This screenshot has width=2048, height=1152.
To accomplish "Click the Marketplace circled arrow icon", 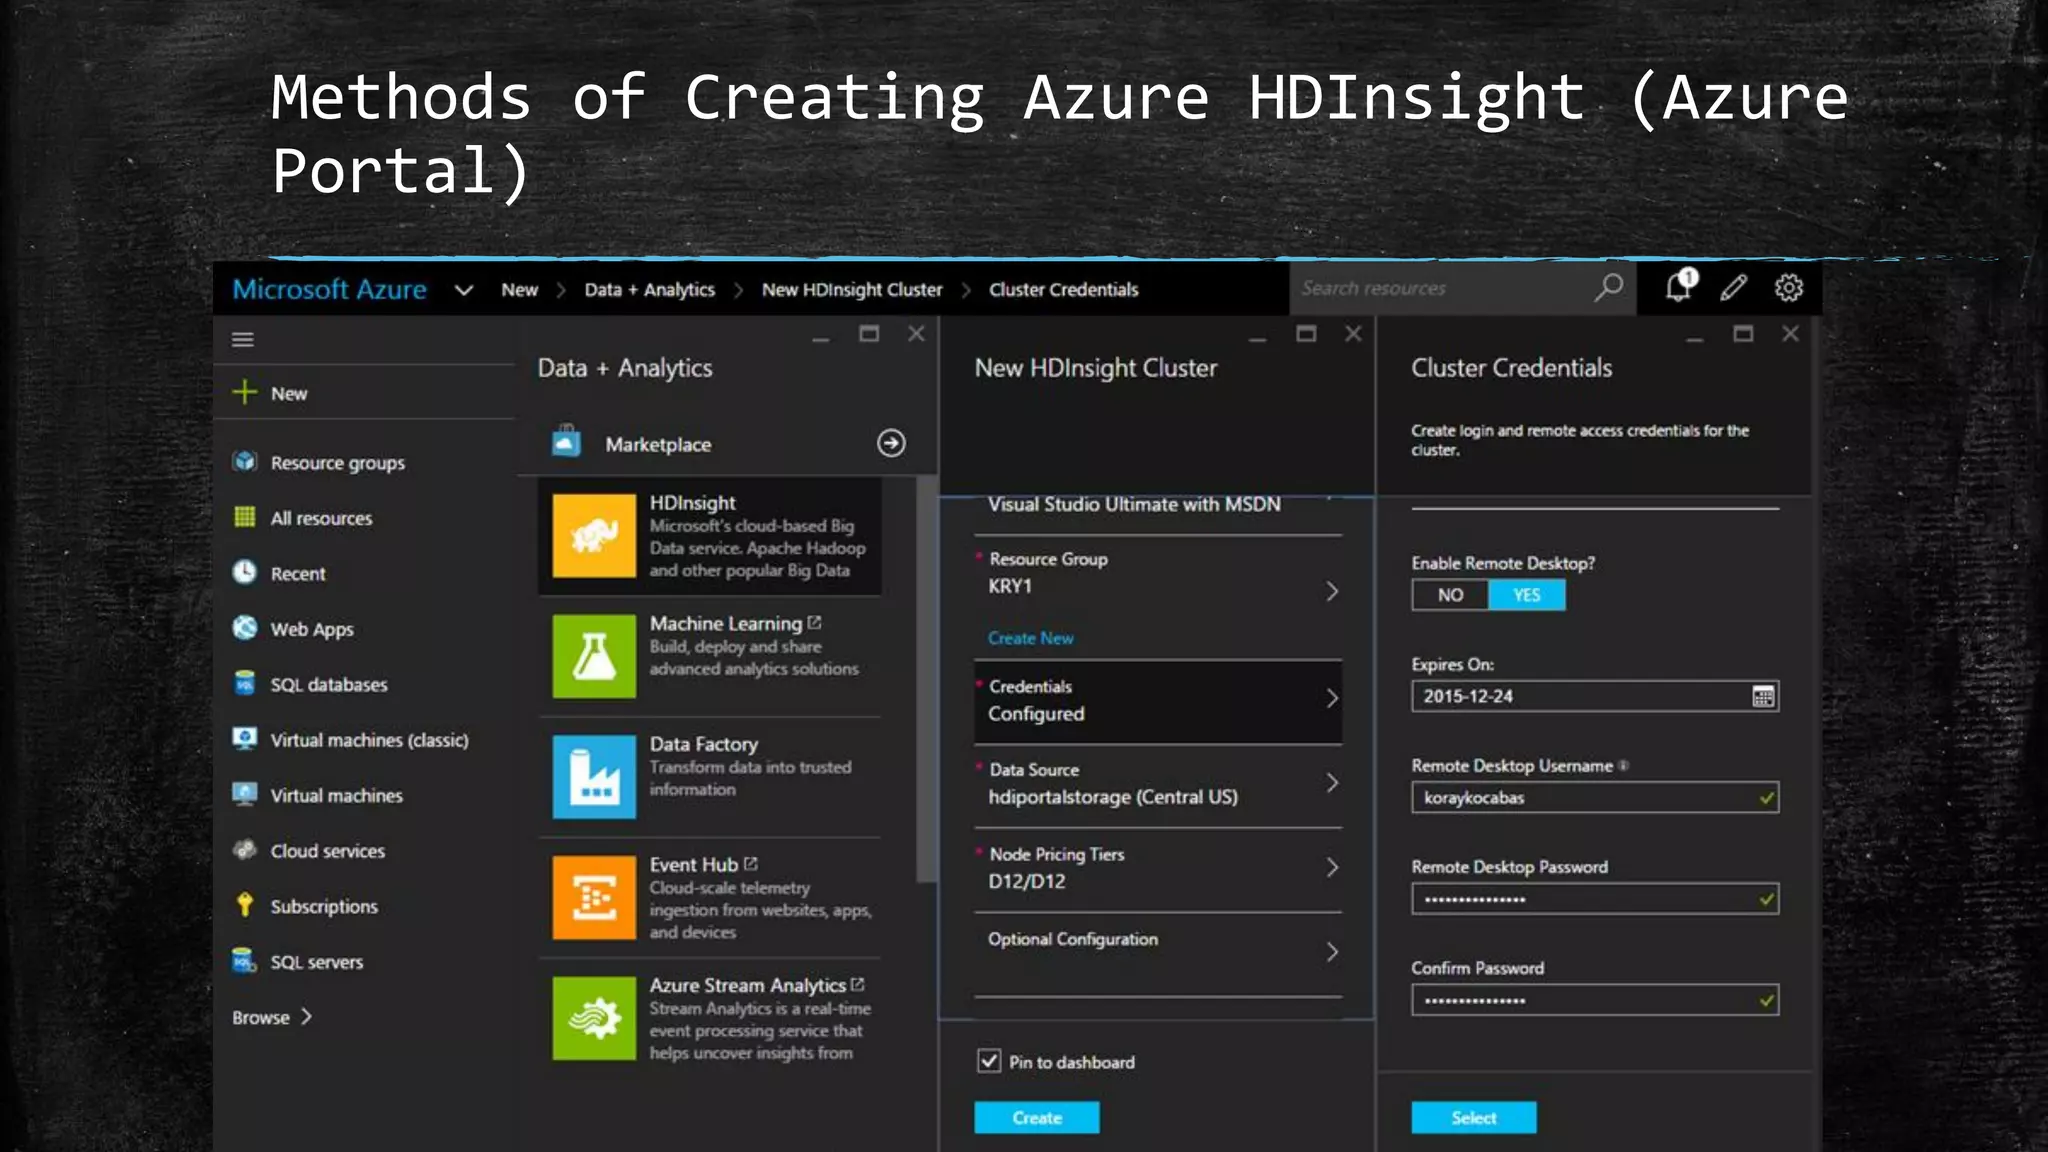I will [891, 443].
